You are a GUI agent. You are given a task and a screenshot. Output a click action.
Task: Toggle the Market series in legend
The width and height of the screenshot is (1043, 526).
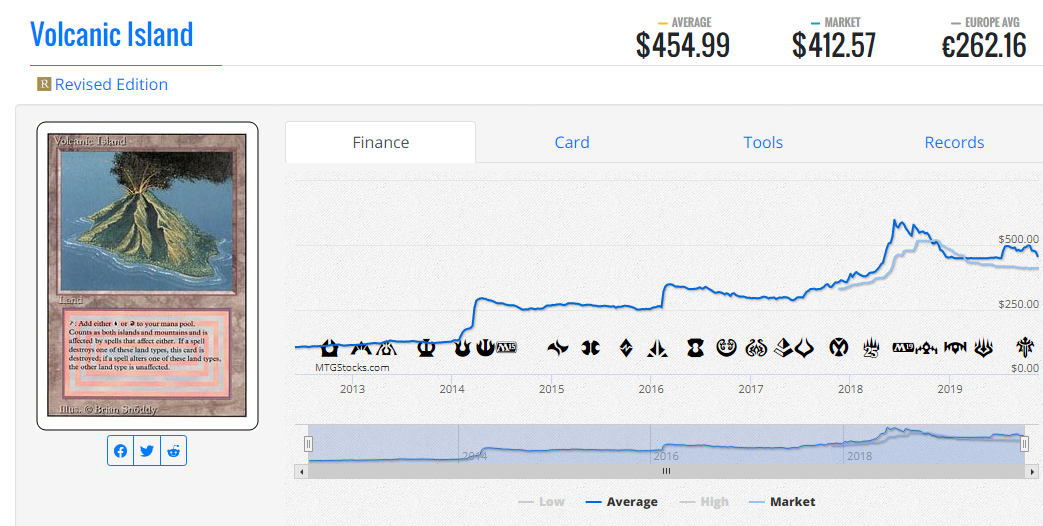782,502
